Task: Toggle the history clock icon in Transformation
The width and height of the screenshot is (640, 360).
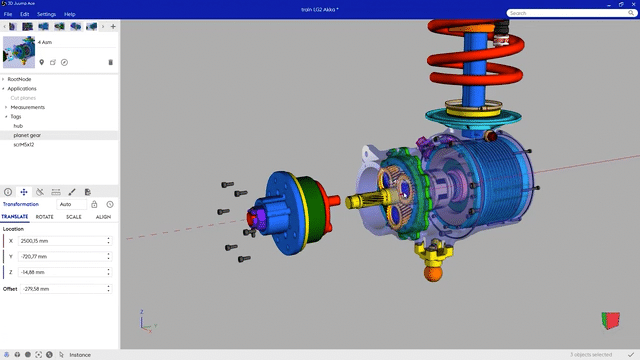Action: pyautogui.click(x=110, y=204)
